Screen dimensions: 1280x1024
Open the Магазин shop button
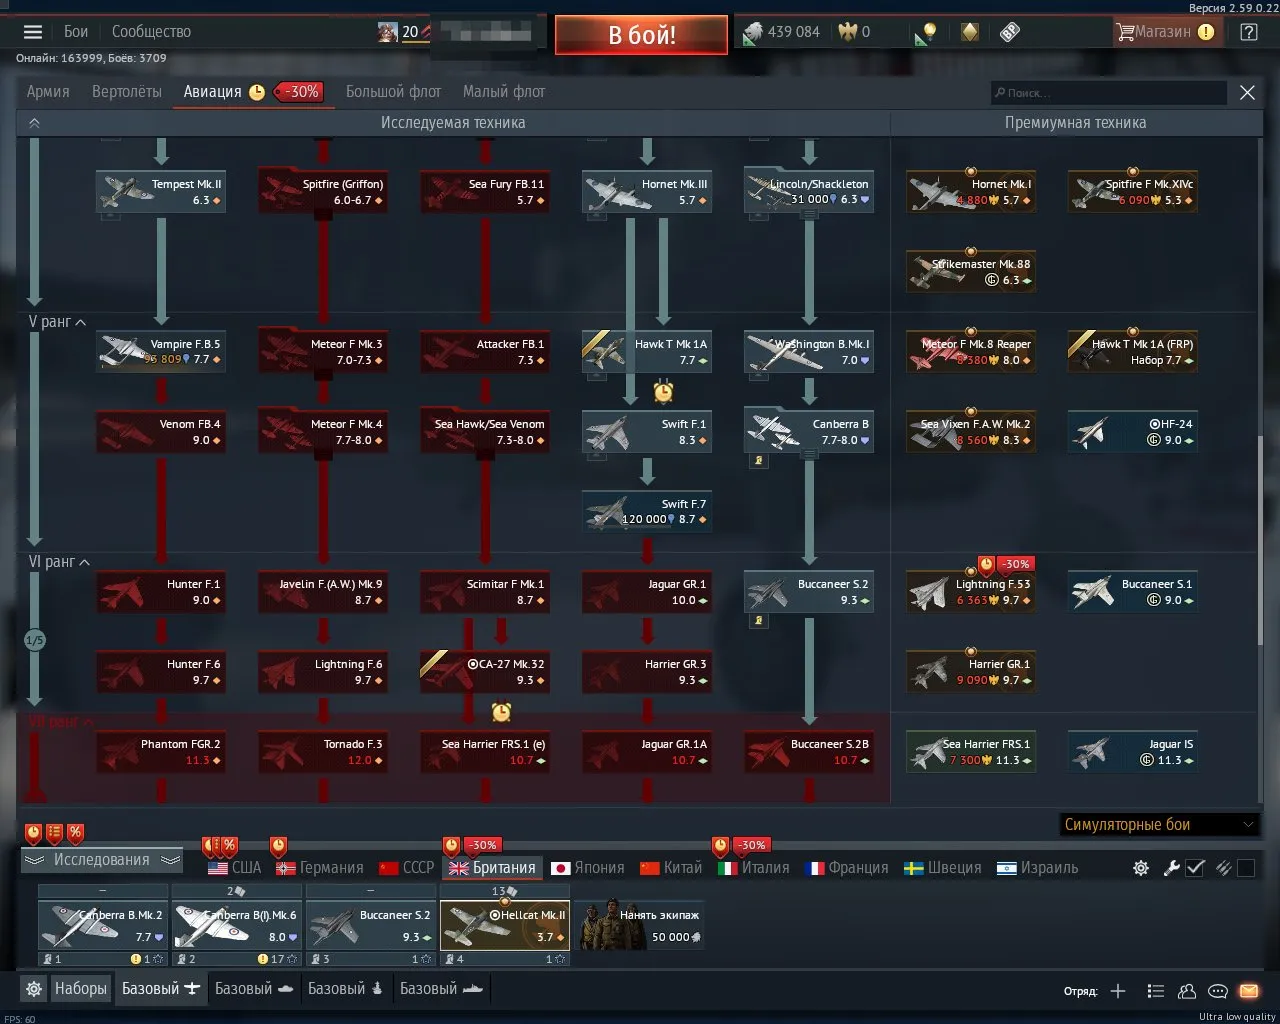pyautogui.click(x=1165, y=32)
